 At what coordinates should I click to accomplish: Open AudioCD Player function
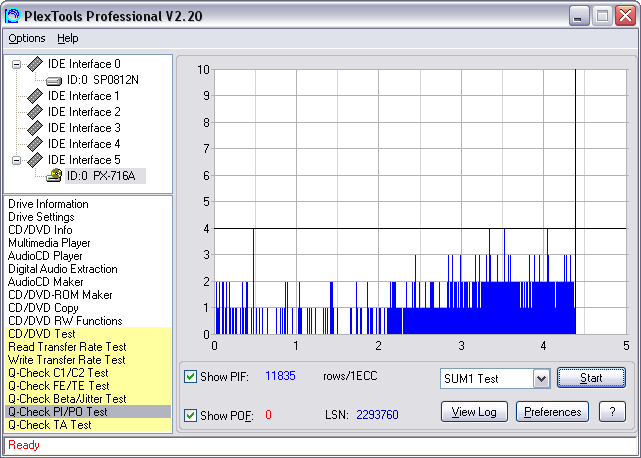(x=45, y=256)
